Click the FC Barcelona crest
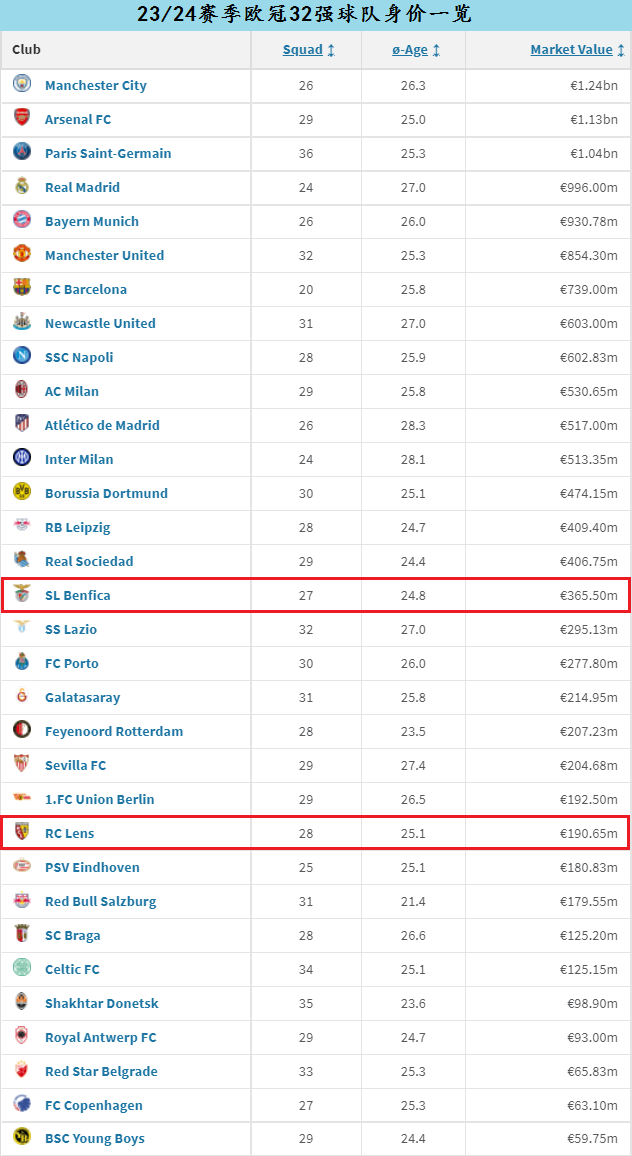 (22, 289)
